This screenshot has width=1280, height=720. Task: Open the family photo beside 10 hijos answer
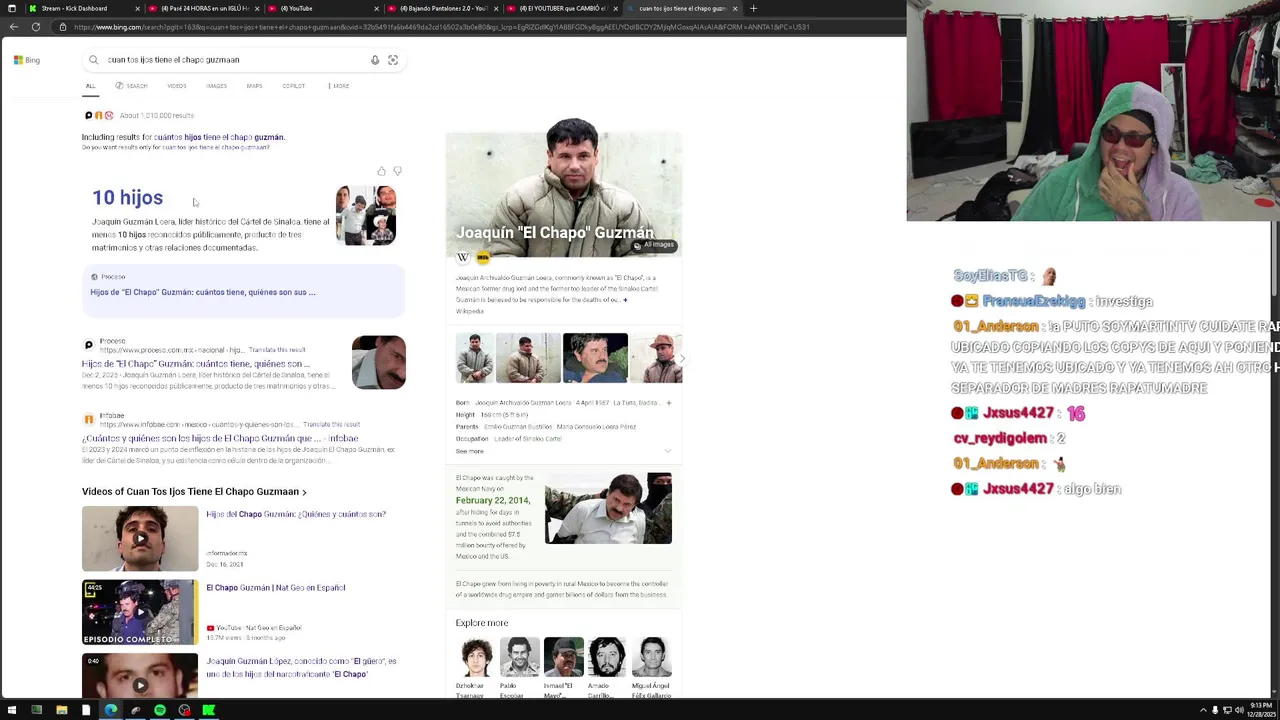tap(366, 215)
